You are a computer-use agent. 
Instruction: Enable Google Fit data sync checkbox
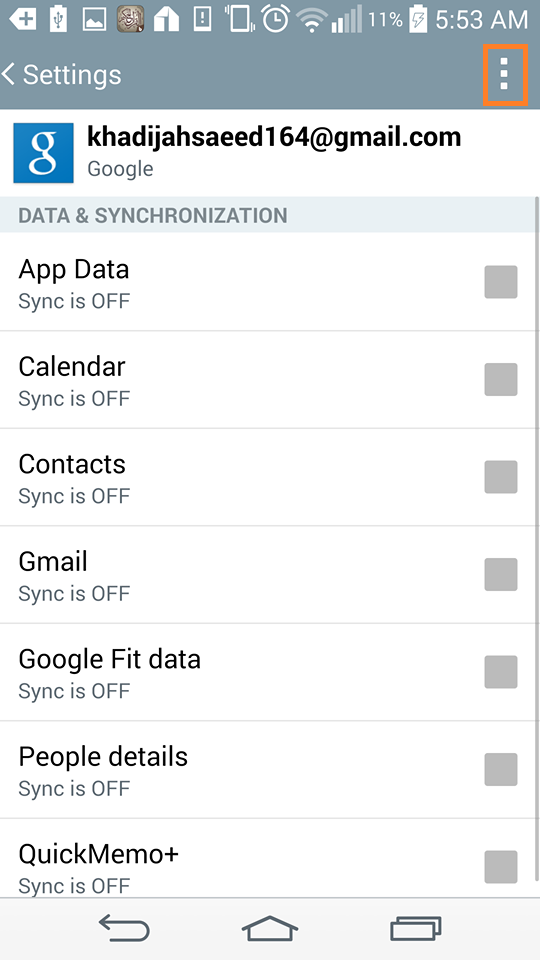tap(501, 672)
